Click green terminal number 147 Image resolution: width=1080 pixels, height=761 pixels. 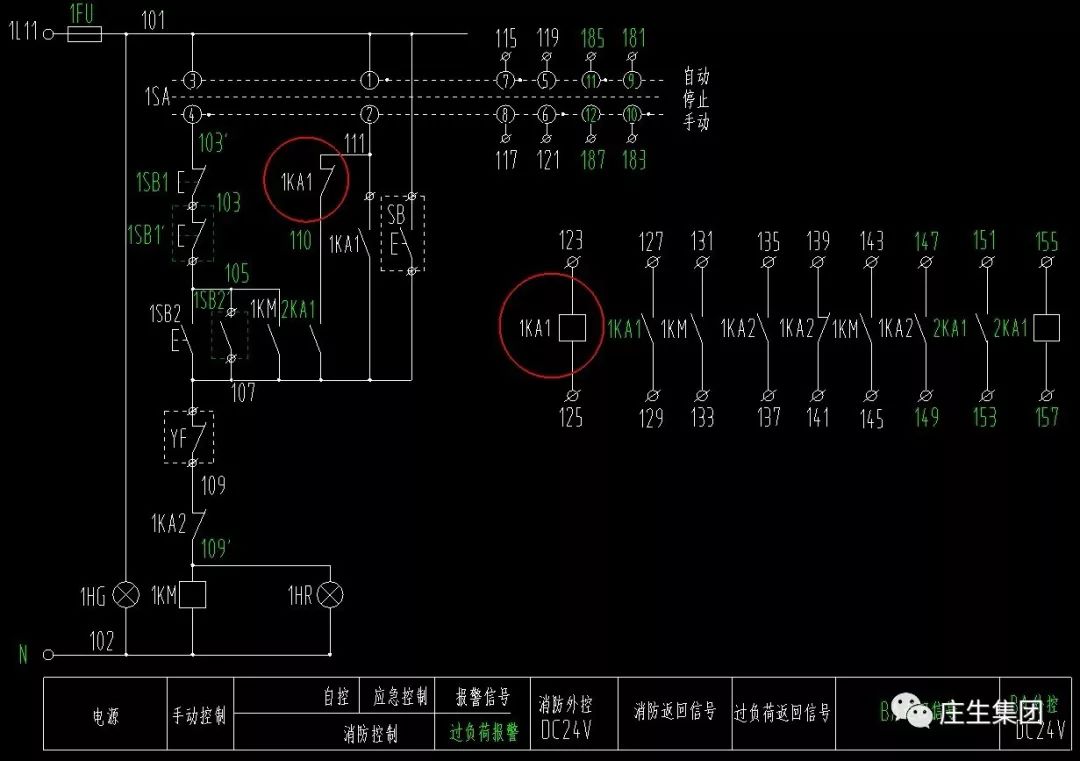tap(926, 241)
